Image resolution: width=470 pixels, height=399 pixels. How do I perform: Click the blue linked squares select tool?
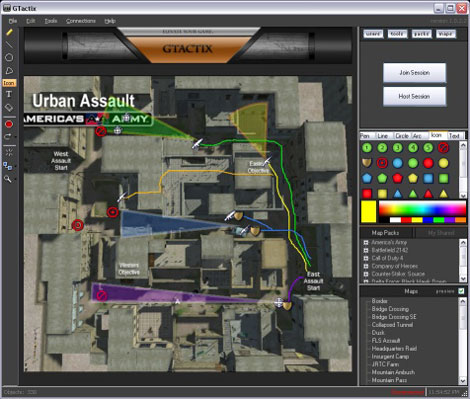coord(7,166)
